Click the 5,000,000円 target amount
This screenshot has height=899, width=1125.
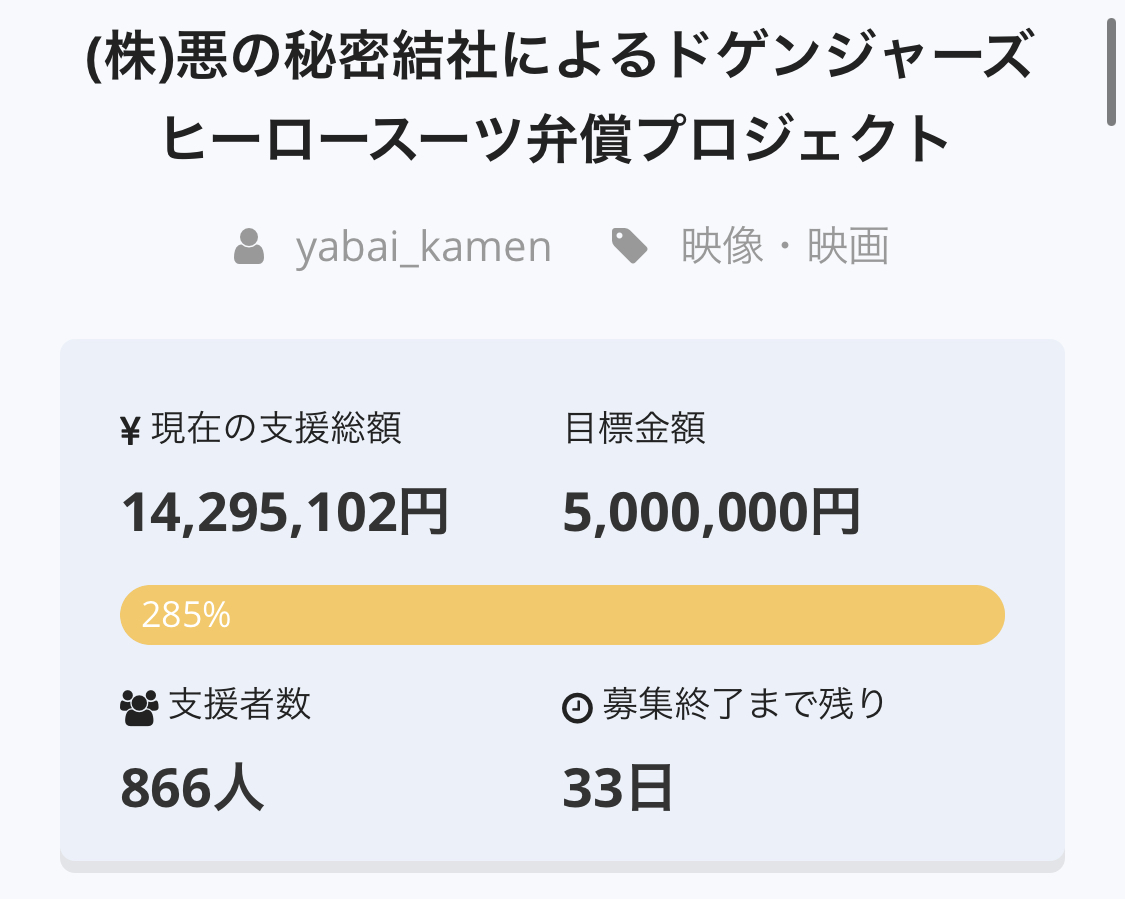coord(711,513)
